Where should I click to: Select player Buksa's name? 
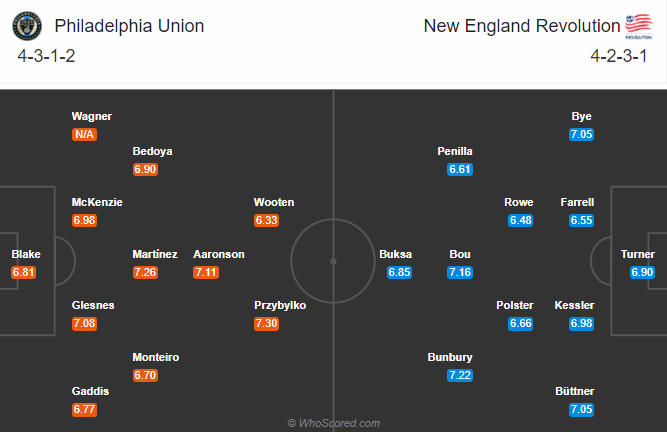(396, 254)
